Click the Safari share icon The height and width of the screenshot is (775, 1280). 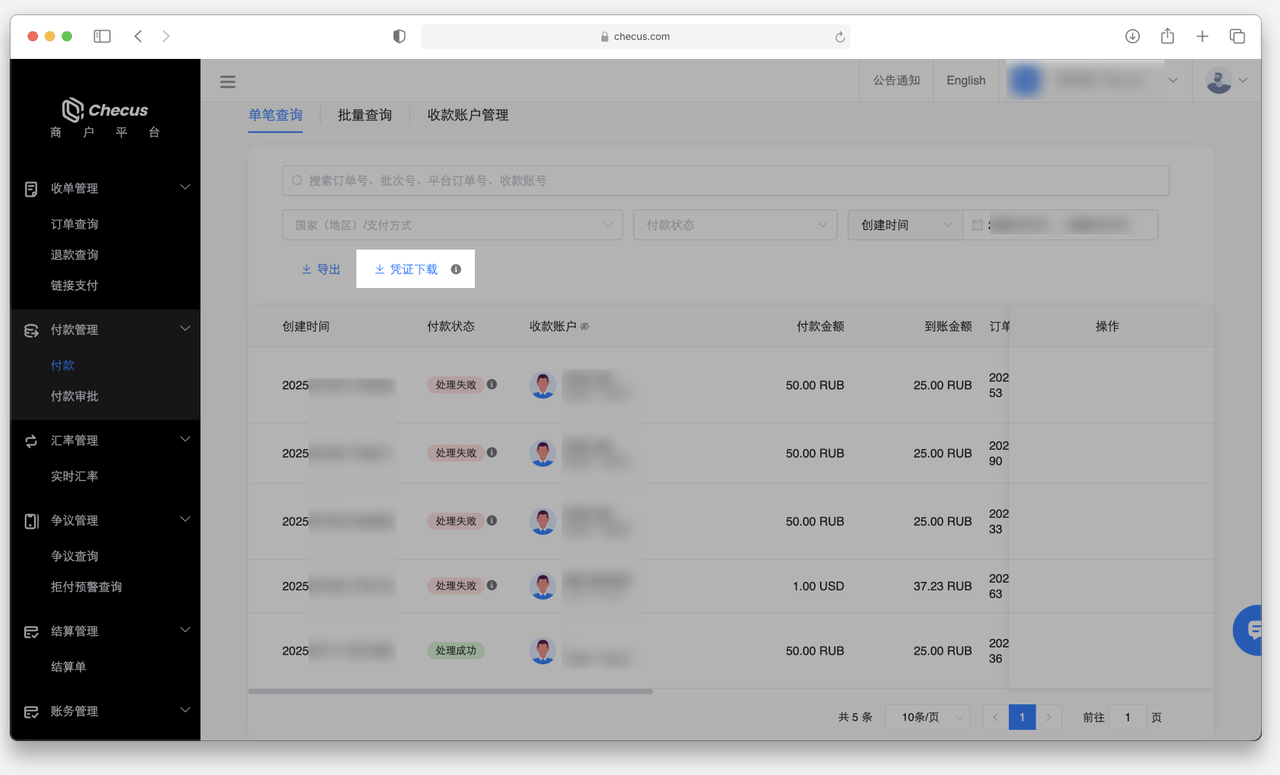click(1167, 36)
